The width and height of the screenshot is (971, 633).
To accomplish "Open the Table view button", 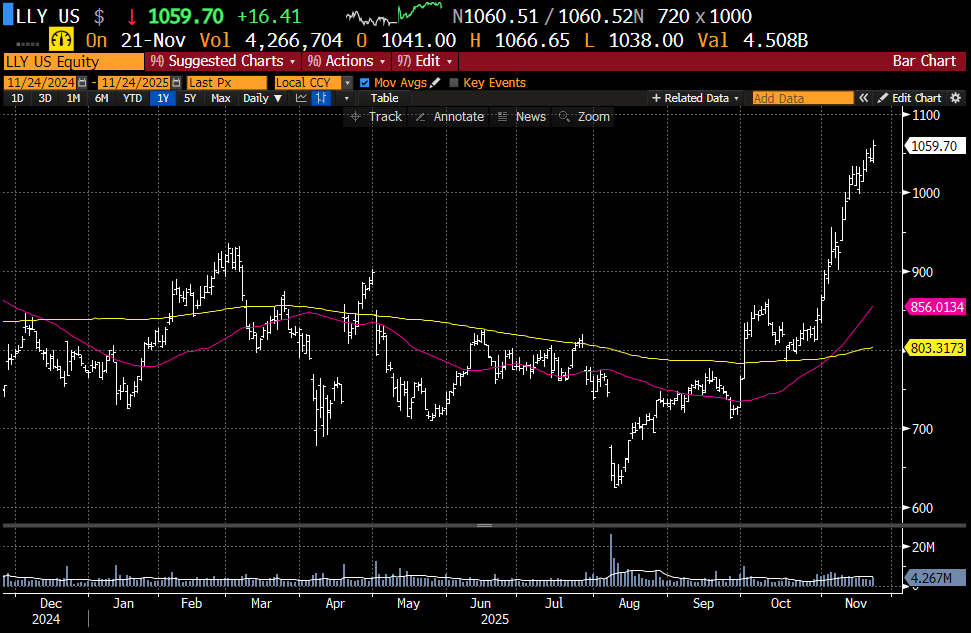I will click(384, 98).
